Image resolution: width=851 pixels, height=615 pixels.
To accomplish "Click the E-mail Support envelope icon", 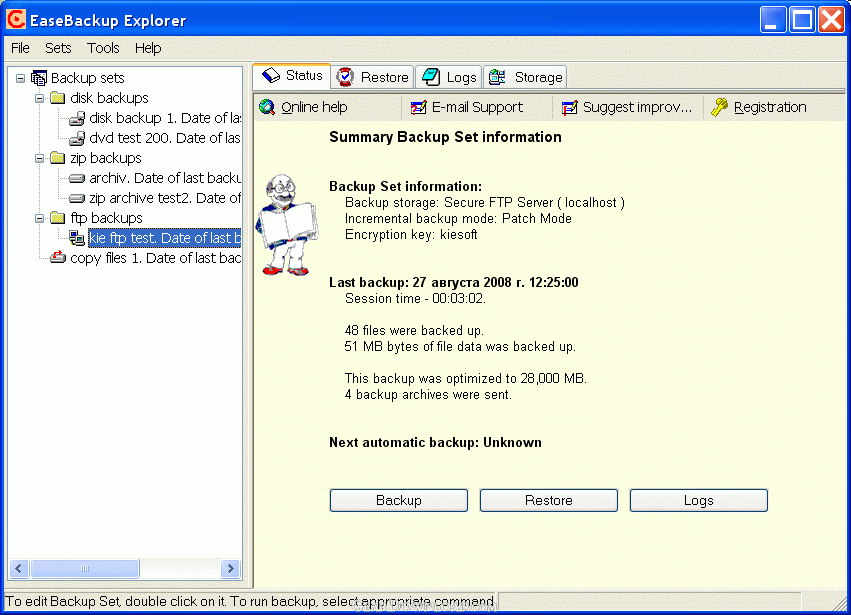I will [418, 107].
